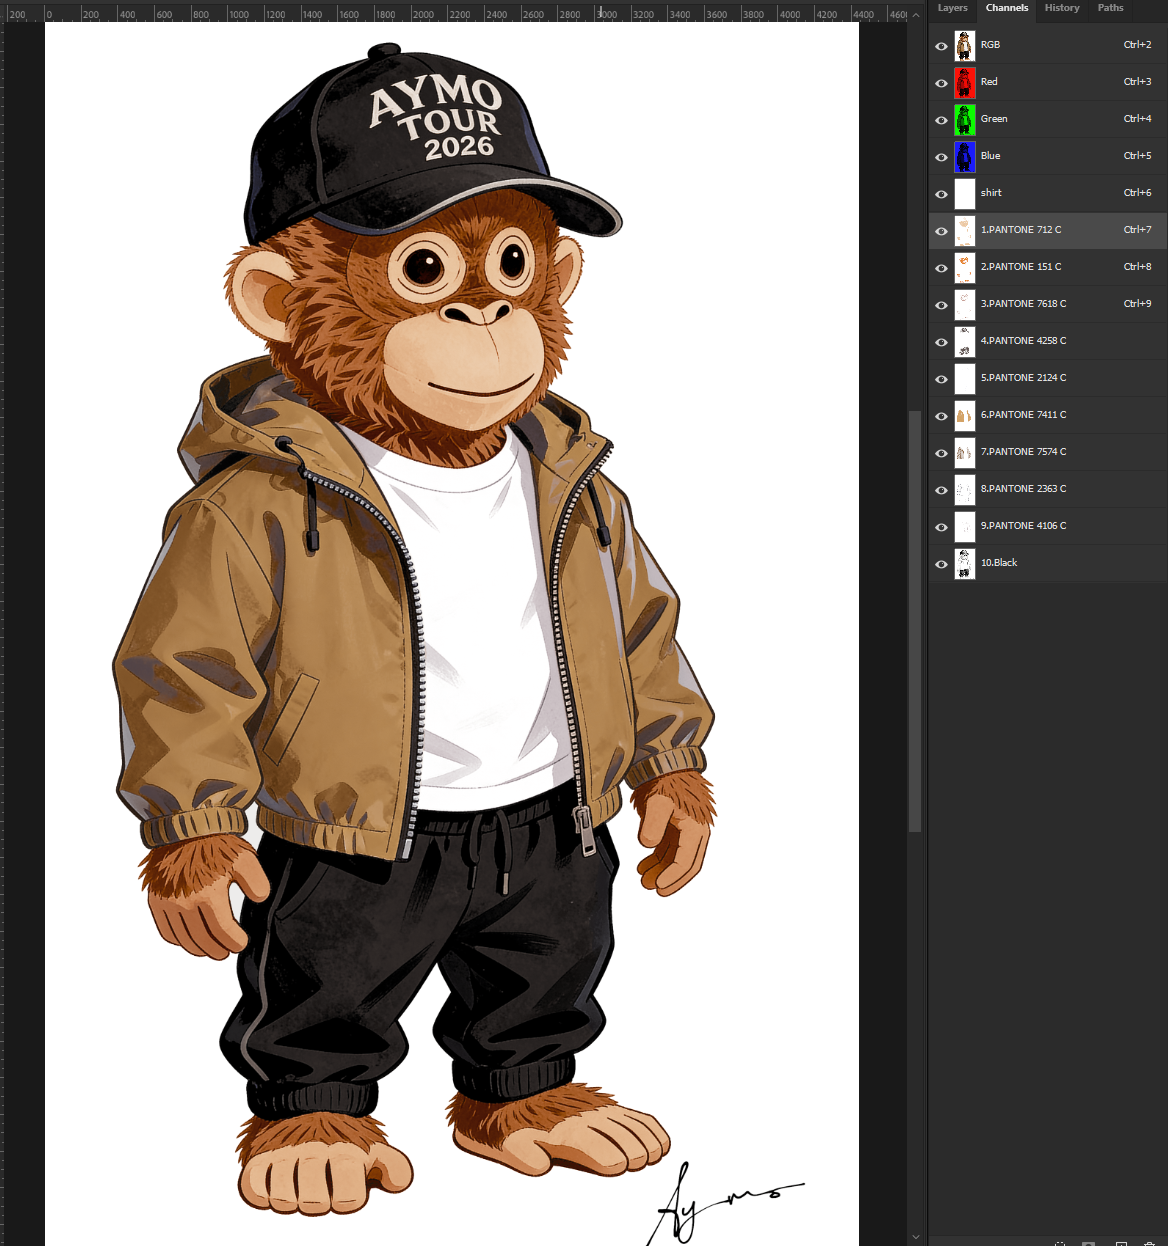Hide the shirt channel using its eye
This screenshot has height=1246, width=1168.
(941, 194)
